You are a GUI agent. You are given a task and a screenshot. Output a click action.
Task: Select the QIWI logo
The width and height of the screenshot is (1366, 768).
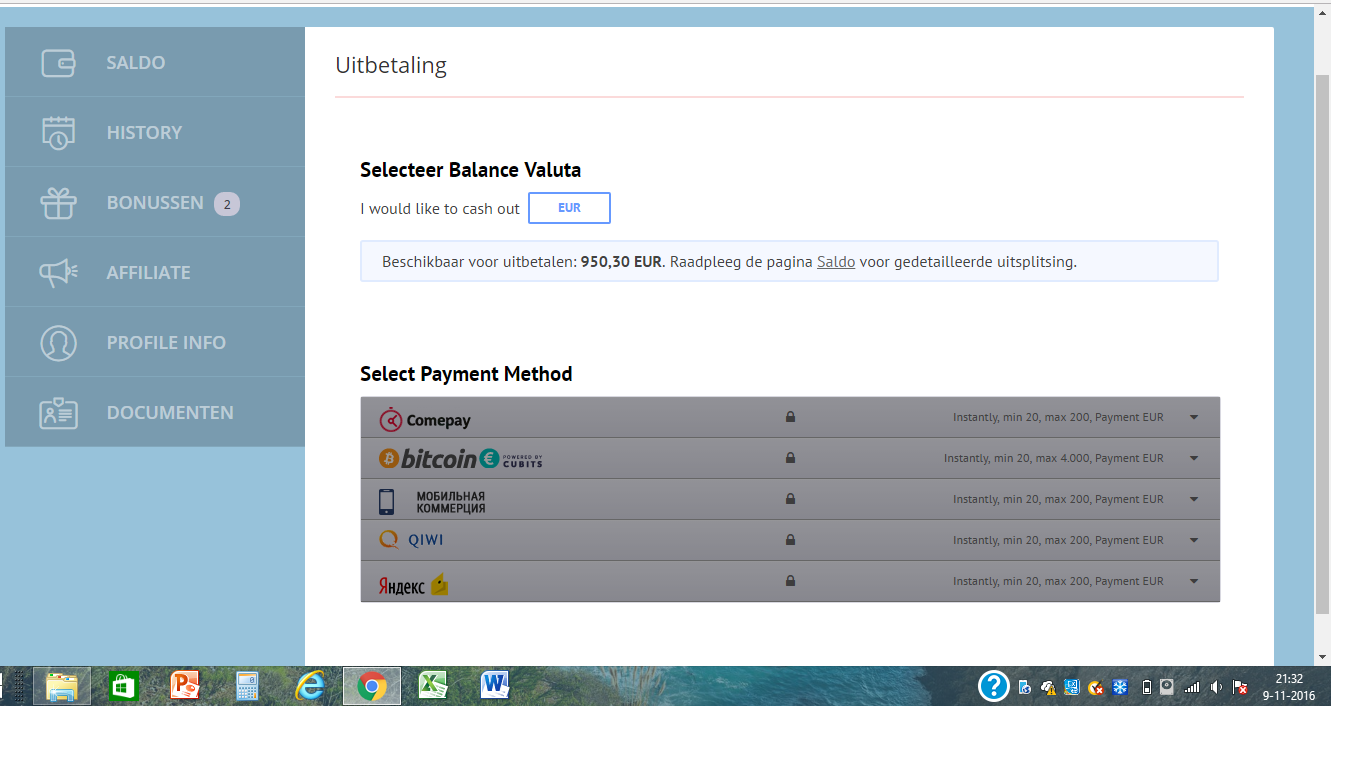click(x=411, y=540)
